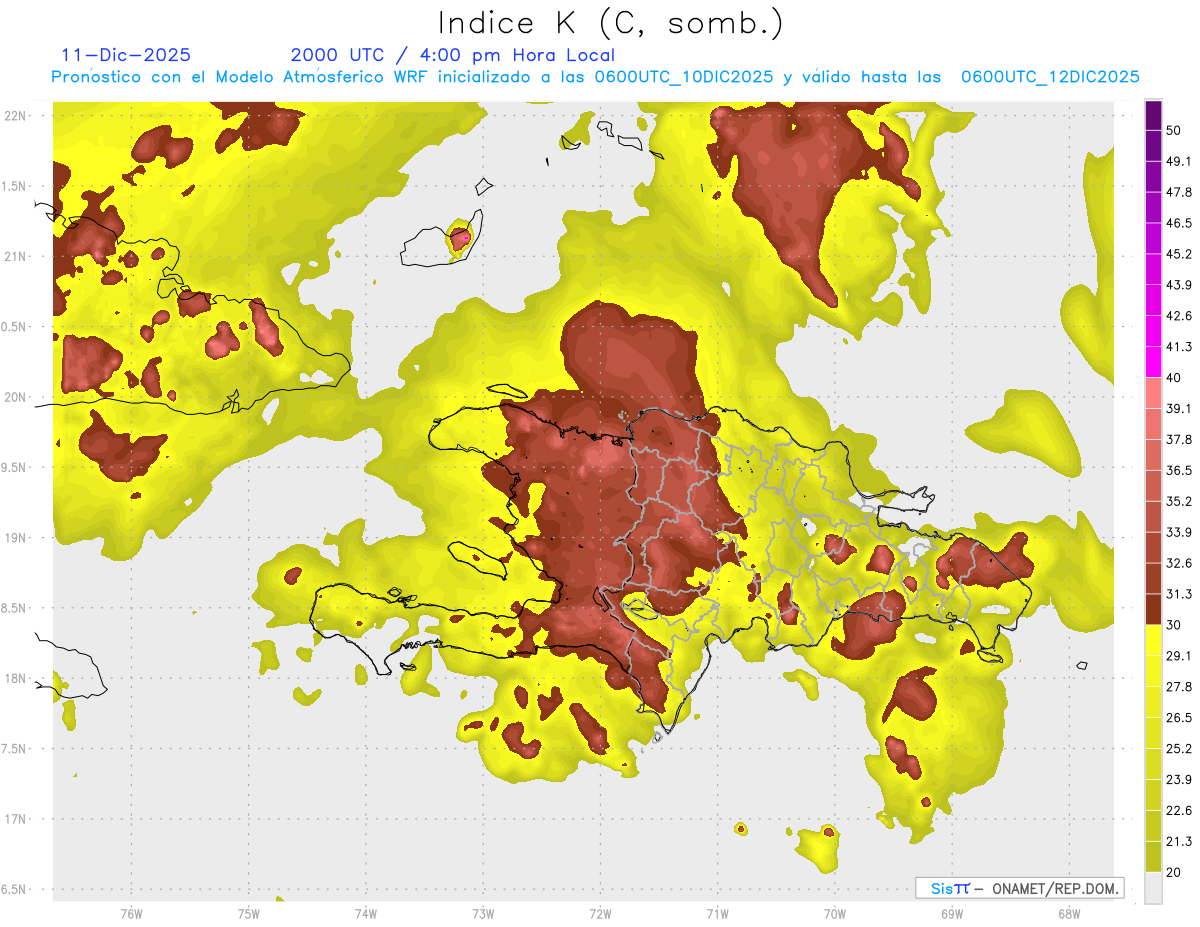Click the cut-off latitude label "7.5N"

coord(14,749)
